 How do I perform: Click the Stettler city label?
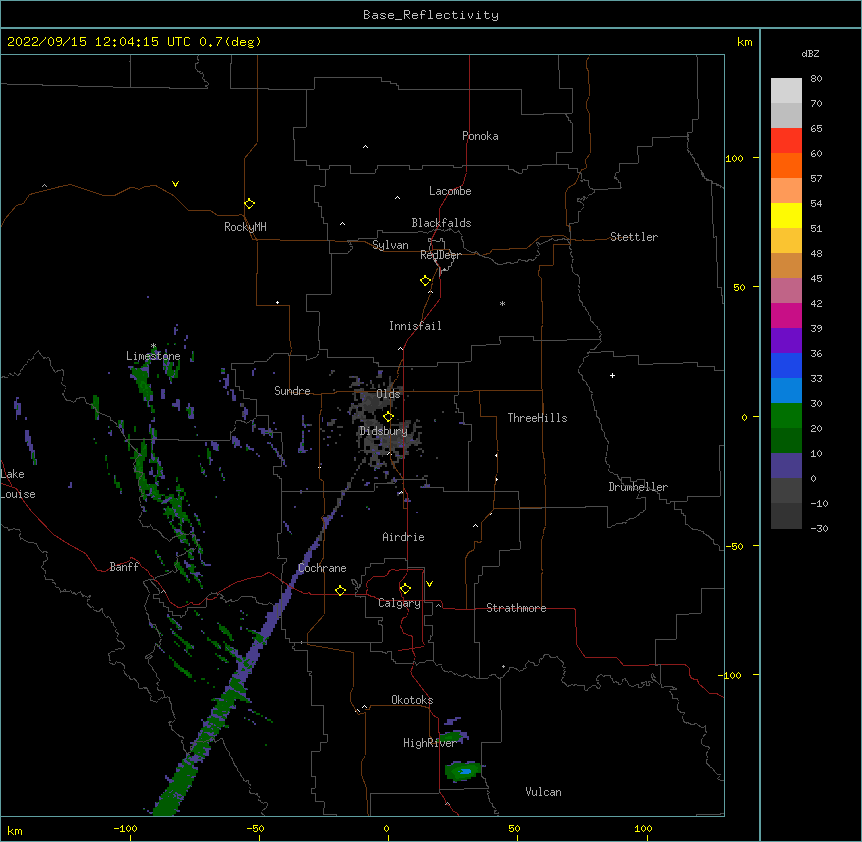click(634, 237)
